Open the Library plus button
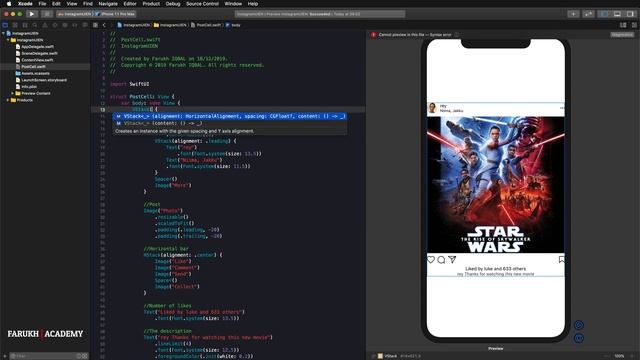The image size is (640, 360). (x=573, y=14)
